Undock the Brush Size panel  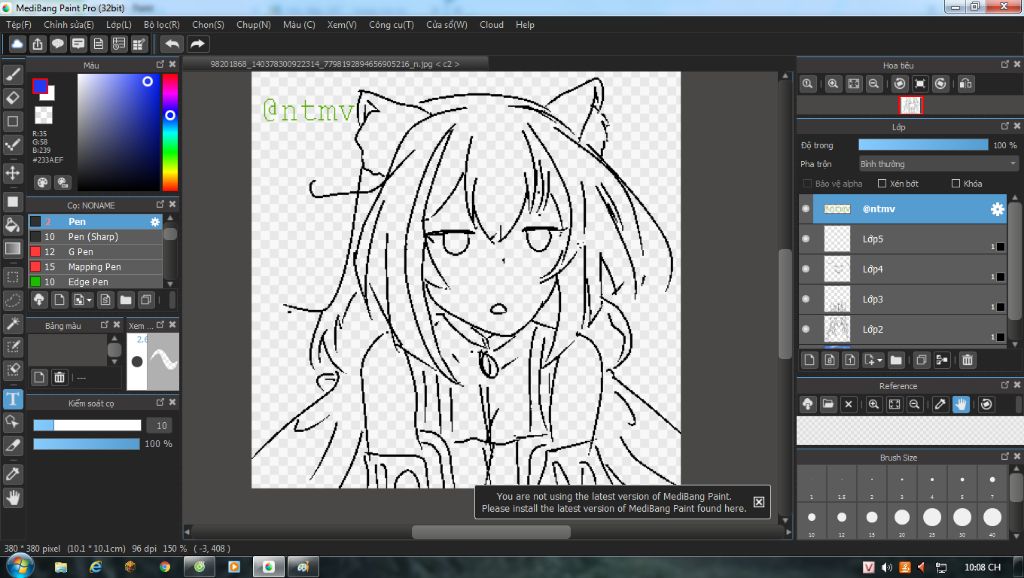point(1004,457)
